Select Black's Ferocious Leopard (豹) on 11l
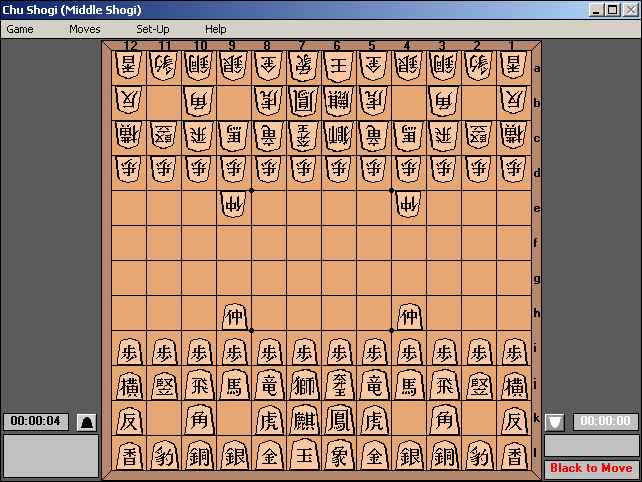 coord(164,455)
